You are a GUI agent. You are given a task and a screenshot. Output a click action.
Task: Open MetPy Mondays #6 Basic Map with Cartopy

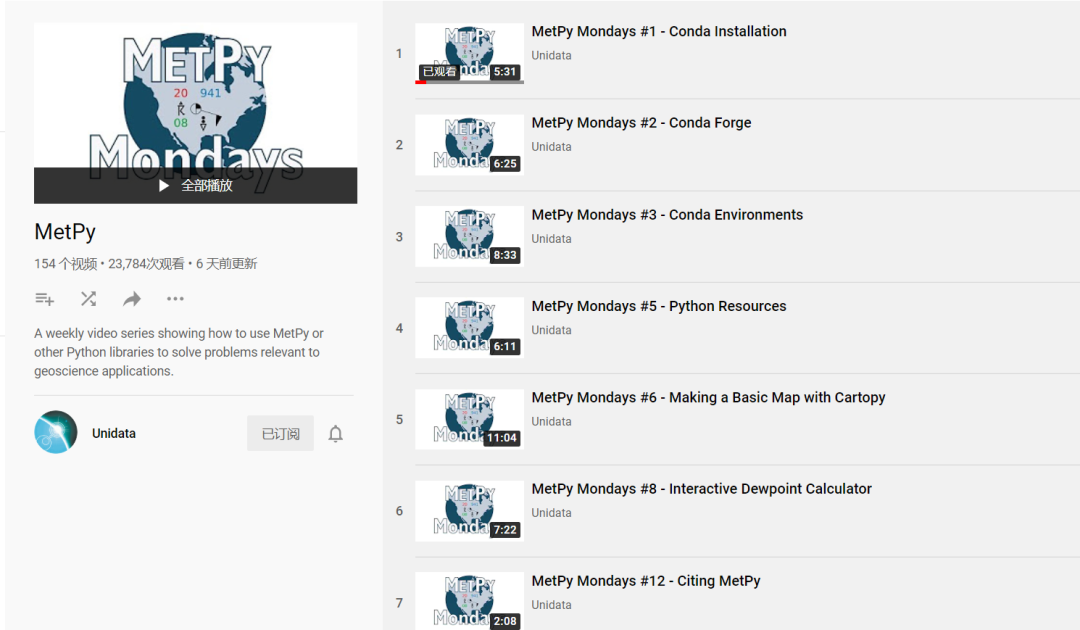[x=708, y=397]
